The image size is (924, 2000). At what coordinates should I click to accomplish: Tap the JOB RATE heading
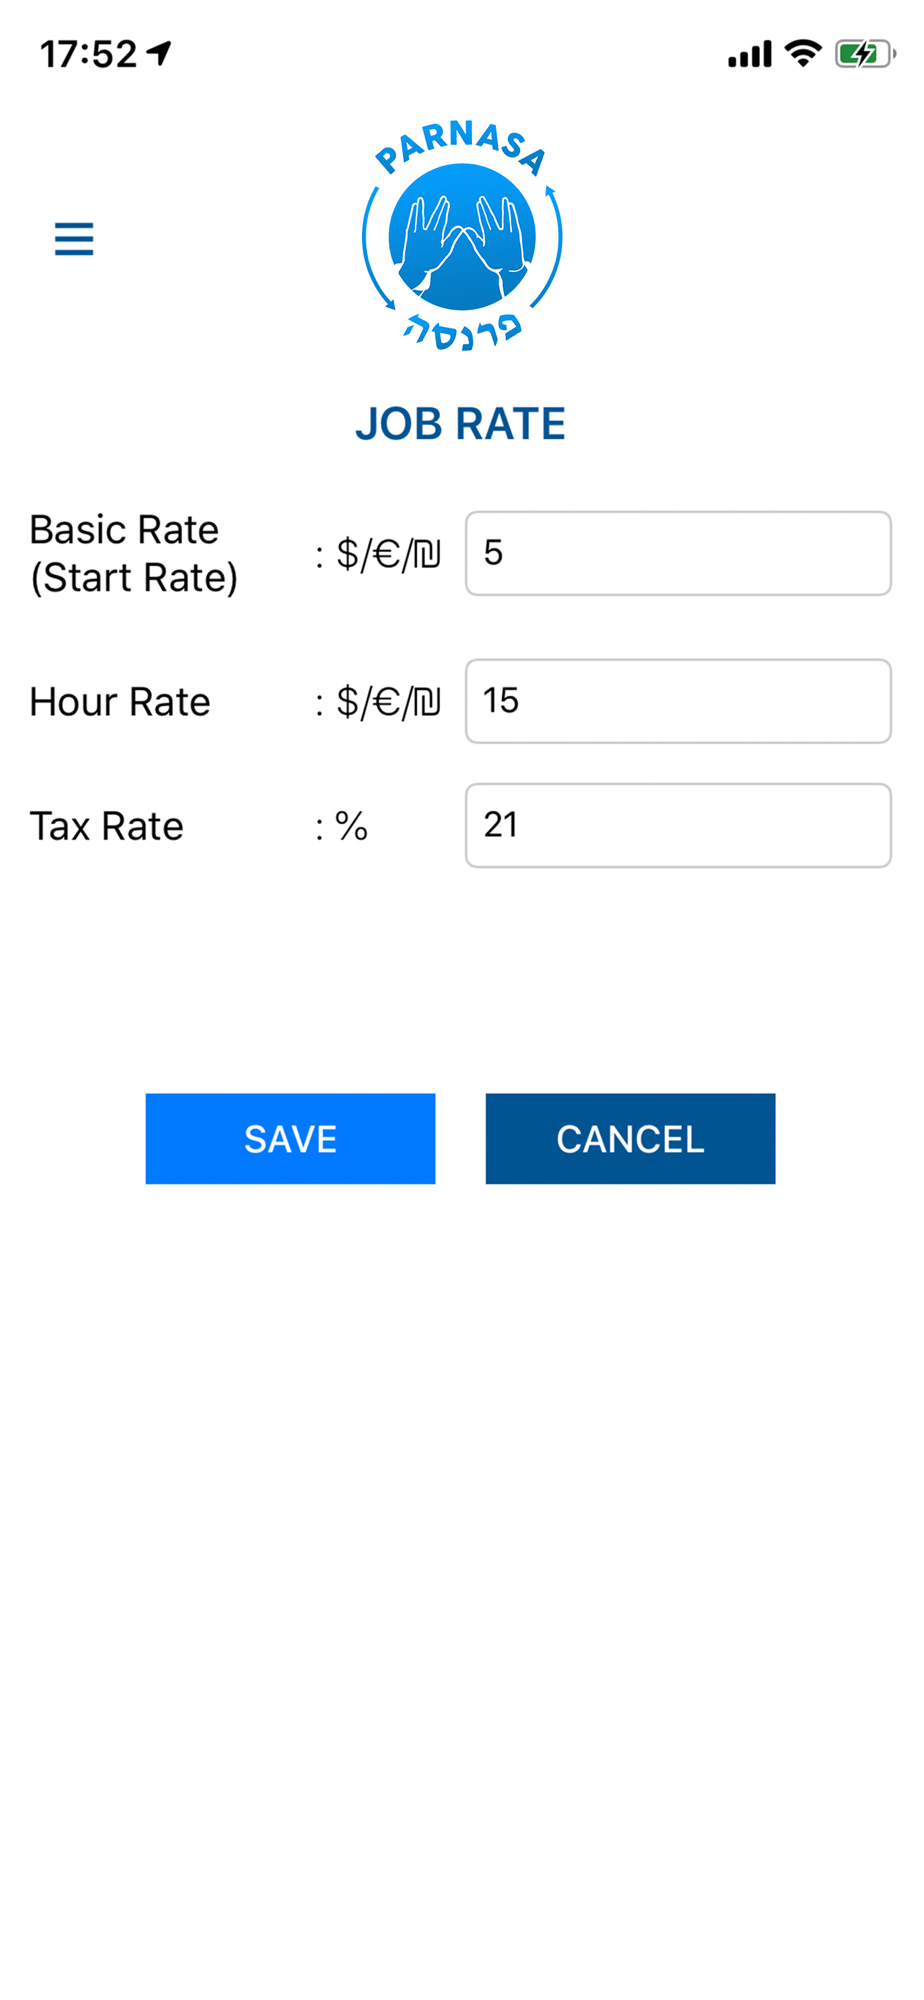click(461, 424)
